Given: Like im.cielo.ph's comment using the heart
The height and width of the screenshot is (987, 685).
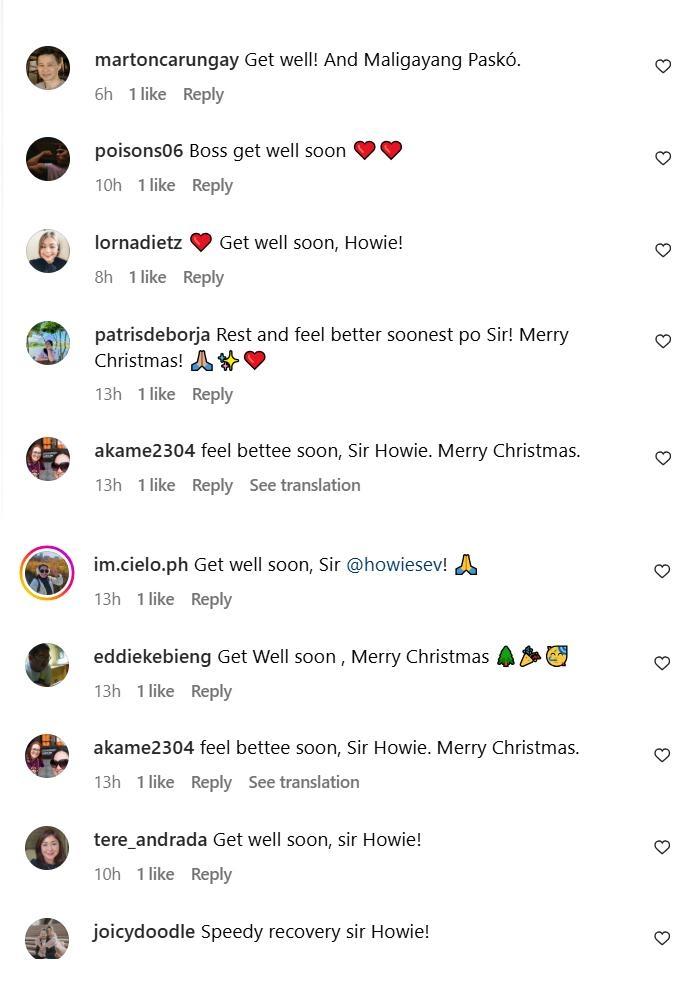Looking at the screenshot, I should 662,571.
